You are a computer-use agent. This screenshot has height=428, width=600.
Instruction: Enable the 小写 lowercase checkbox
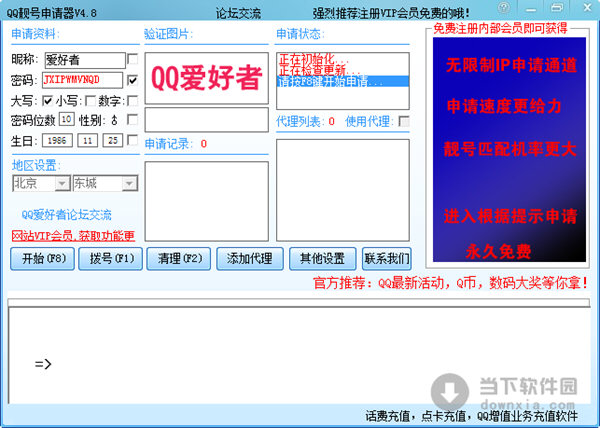pos(91,101)
